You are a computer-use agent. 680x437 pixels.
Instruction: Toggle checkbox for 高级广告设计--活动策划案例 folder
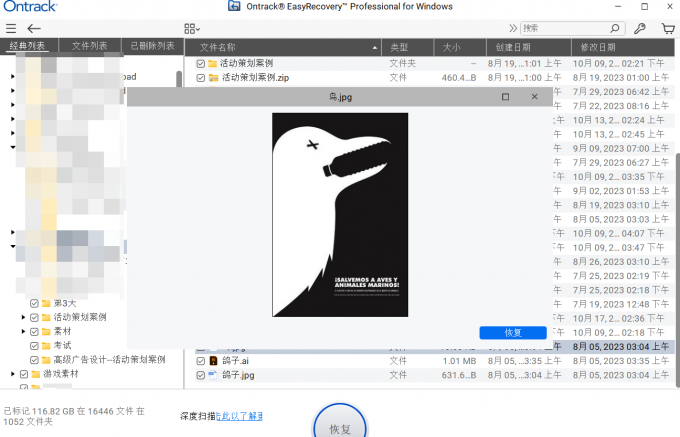34,360
